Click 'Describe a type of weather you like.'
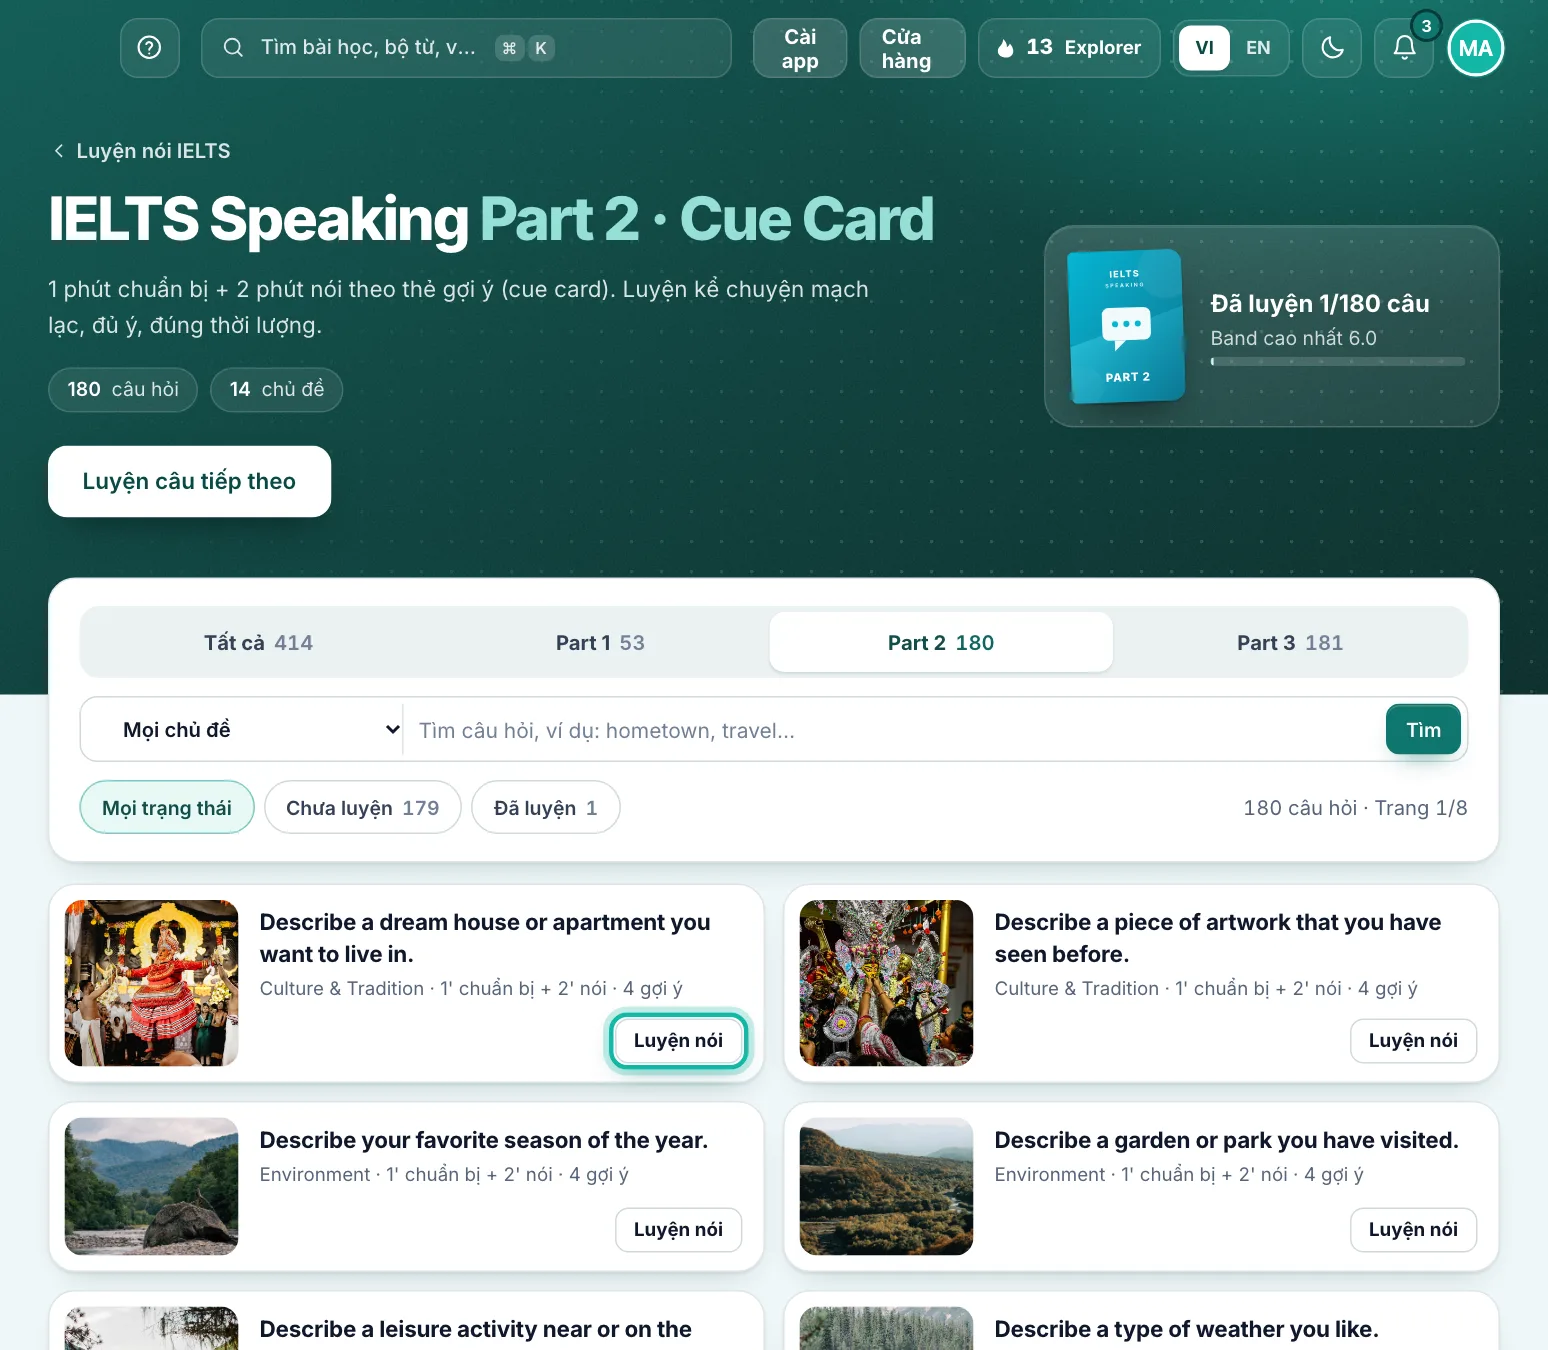This screenshot has width=1548, height=1350. [1186, 1329]
